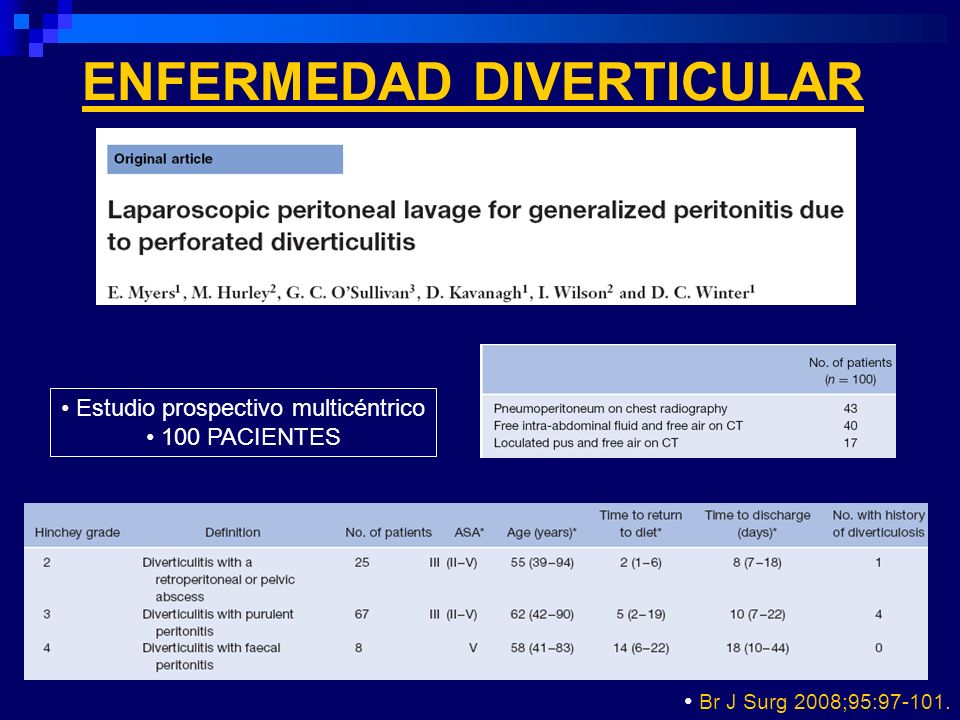Screen dimensions: 960x720
Task: Click 'No. of patients (n = 100)' header
Action: pyautogui.click(x=850, y=371)
